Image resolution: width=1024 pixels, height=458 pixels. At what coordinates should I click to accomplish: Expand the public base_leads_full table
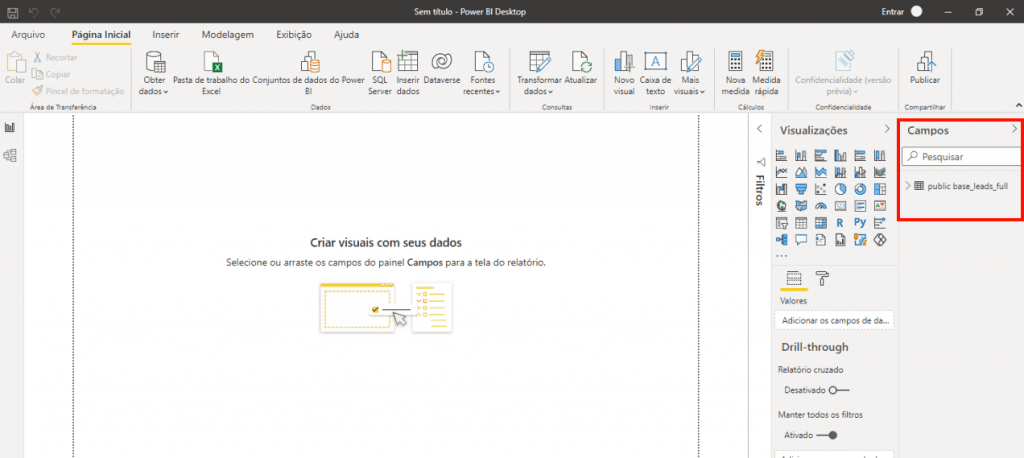click(908, 186)
